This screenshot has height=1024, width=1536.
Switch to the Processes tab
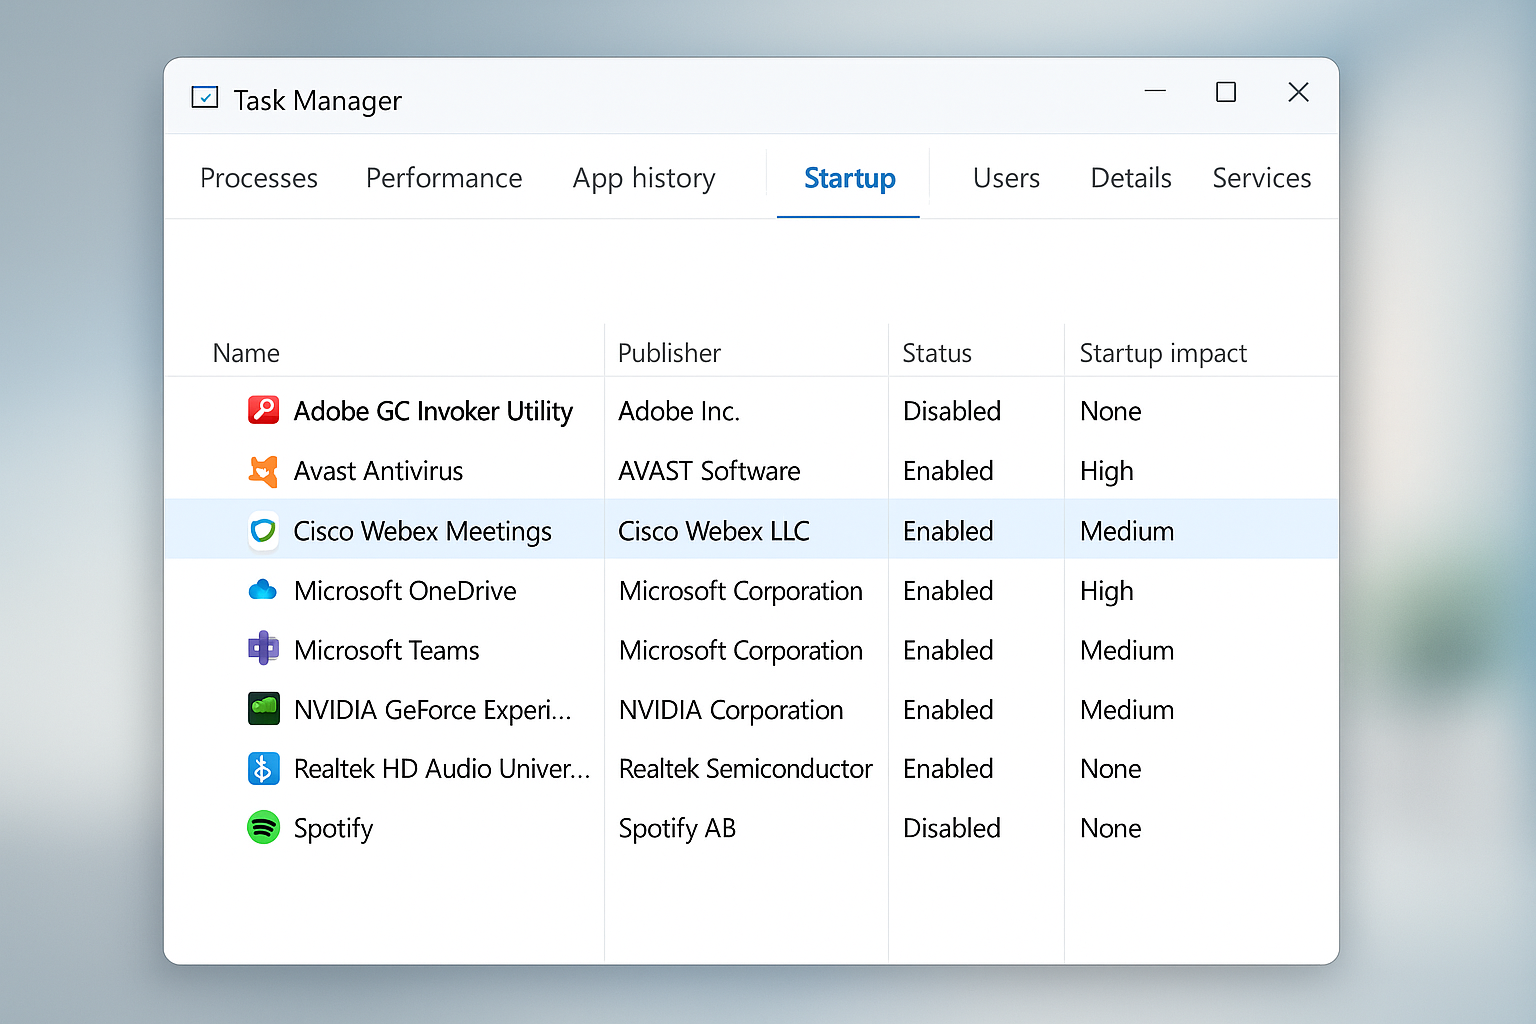[x=259, y=178]
